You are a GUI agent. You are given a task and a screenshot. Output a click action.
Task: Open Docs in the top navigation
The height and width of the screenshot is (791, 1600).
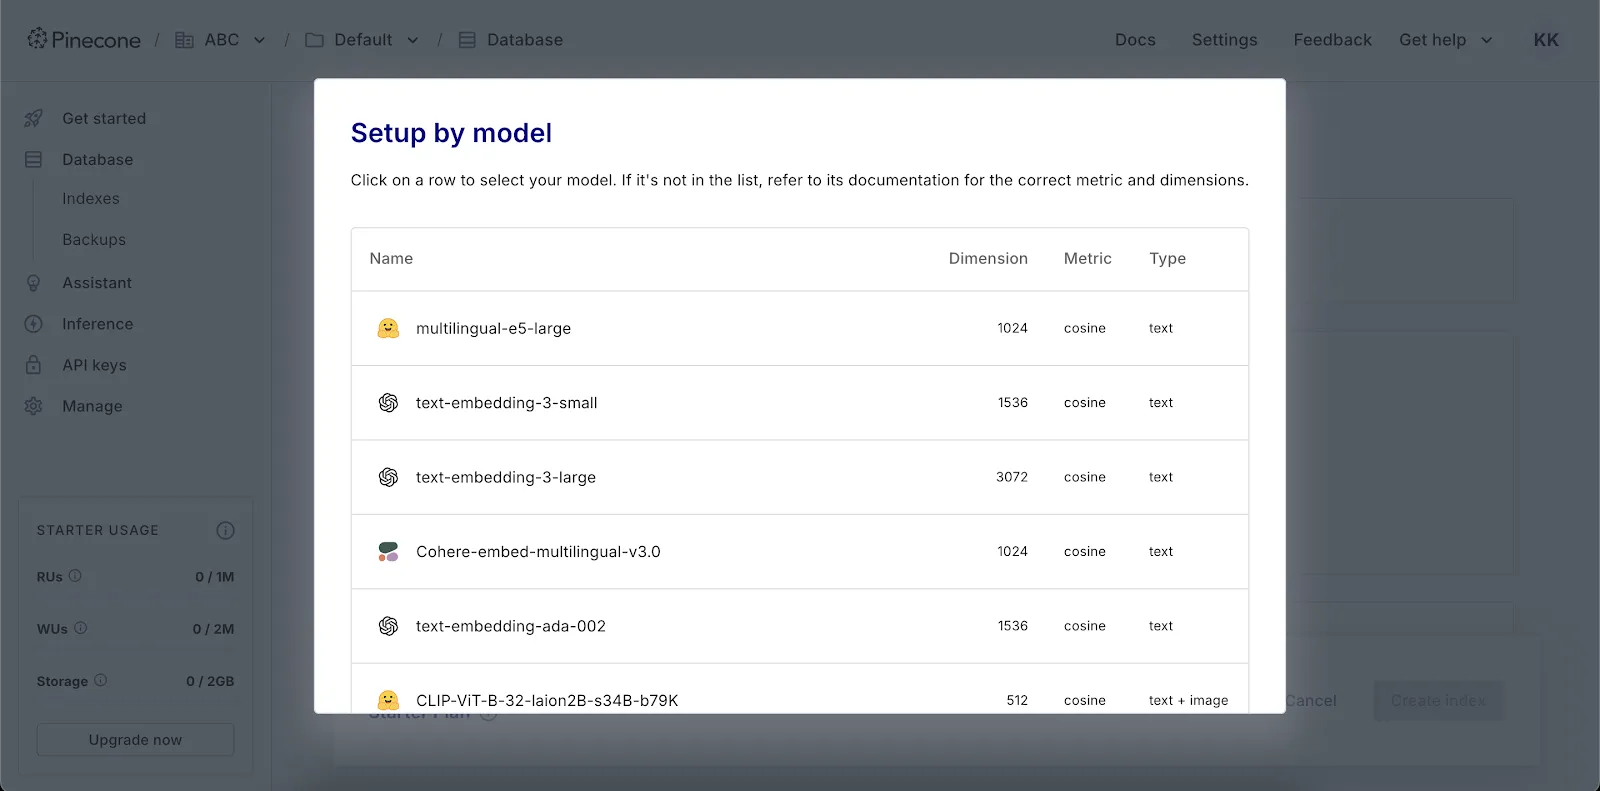pos(1135,40)
